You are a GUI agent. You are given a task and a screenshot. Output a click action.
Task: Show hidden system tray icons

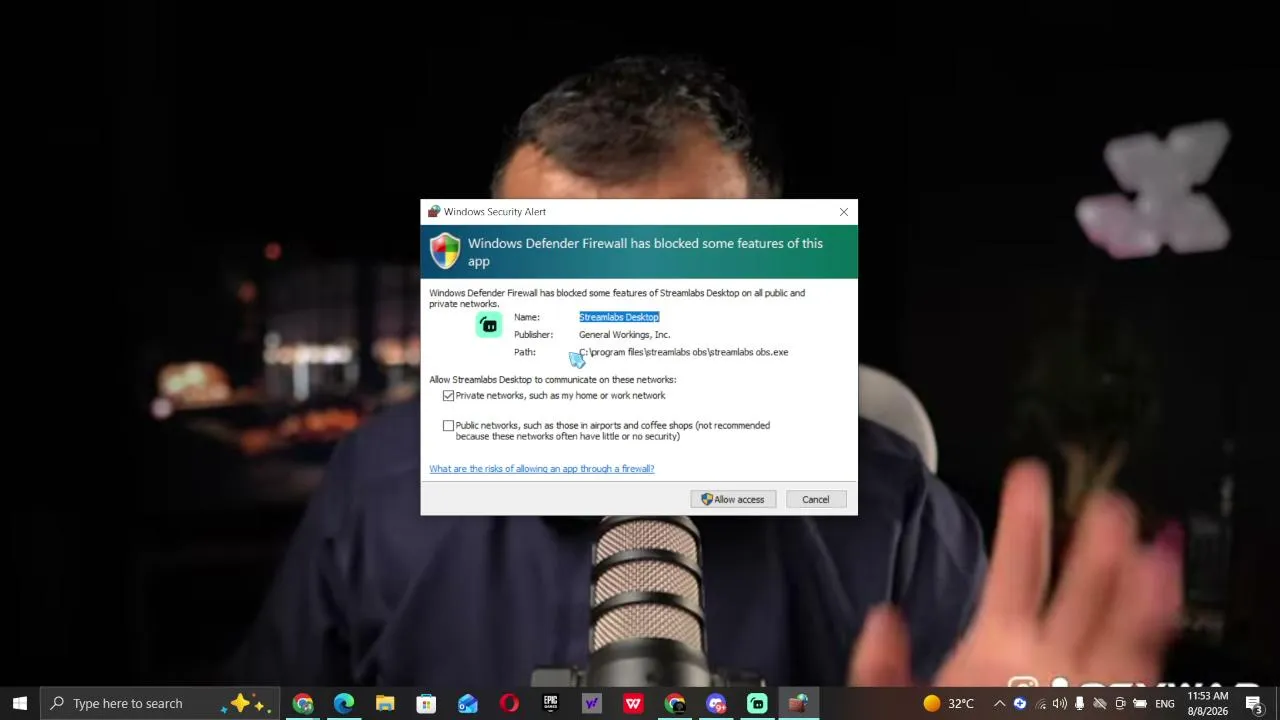pyautogui.click(x=999, y=703)
